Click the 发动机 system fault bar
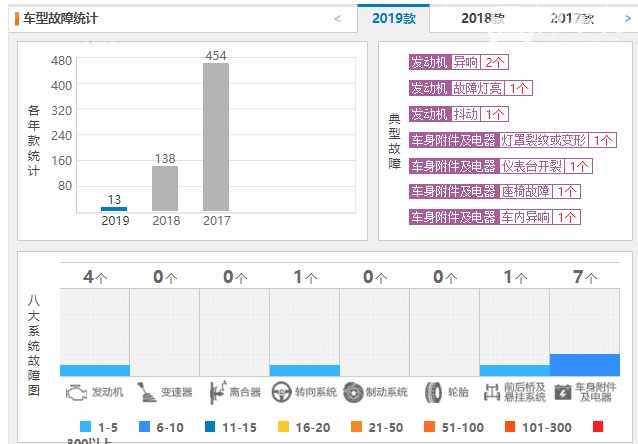Image resolution: width=638 pixels, height=444 pixels. [95, 370]
